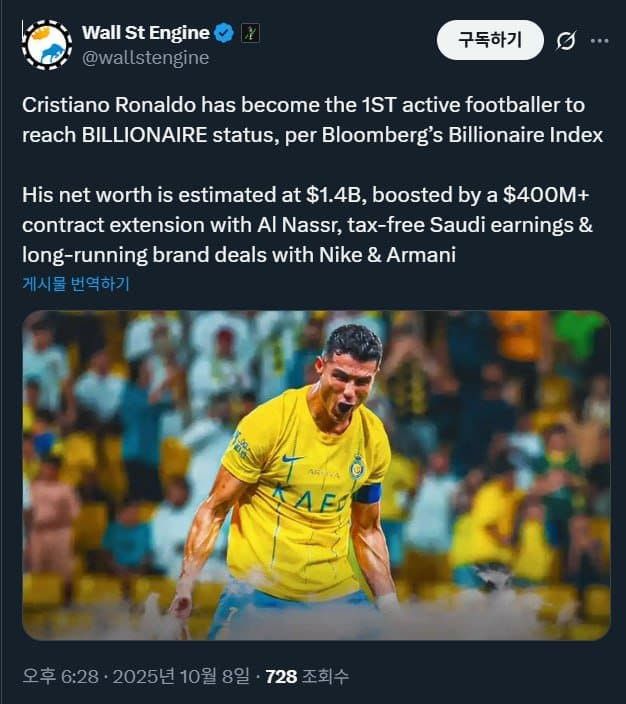Click the Wall St Engine profile avatar
This screenshot has height=704, width=626.
(x=47, y=45)
